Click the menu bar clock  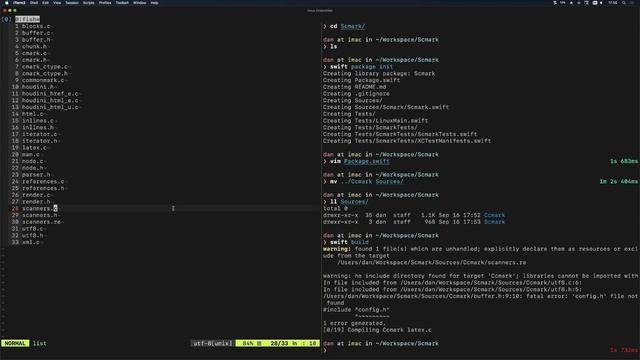point(613,3)
